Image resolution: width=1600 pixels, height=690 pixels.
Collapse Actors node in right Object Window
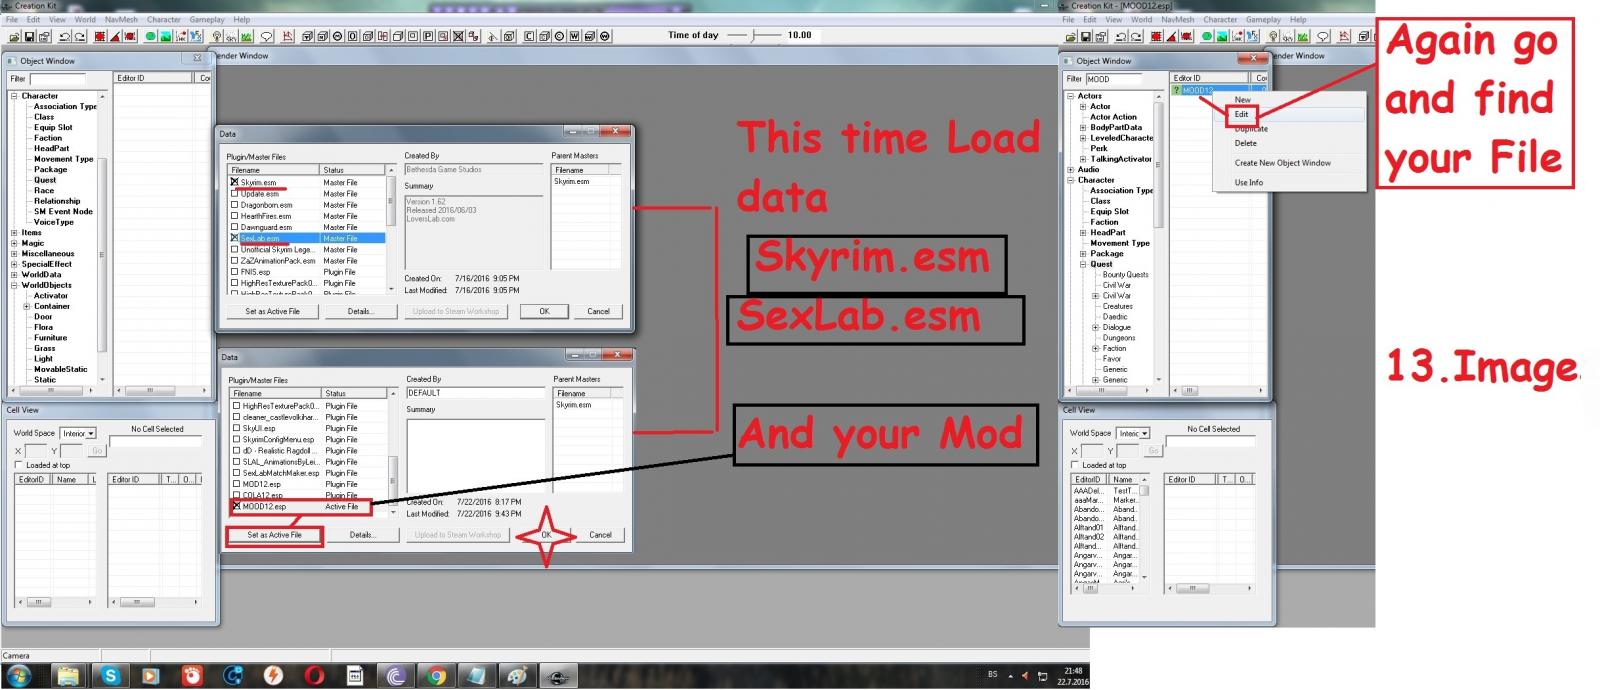click(1070, 96)
